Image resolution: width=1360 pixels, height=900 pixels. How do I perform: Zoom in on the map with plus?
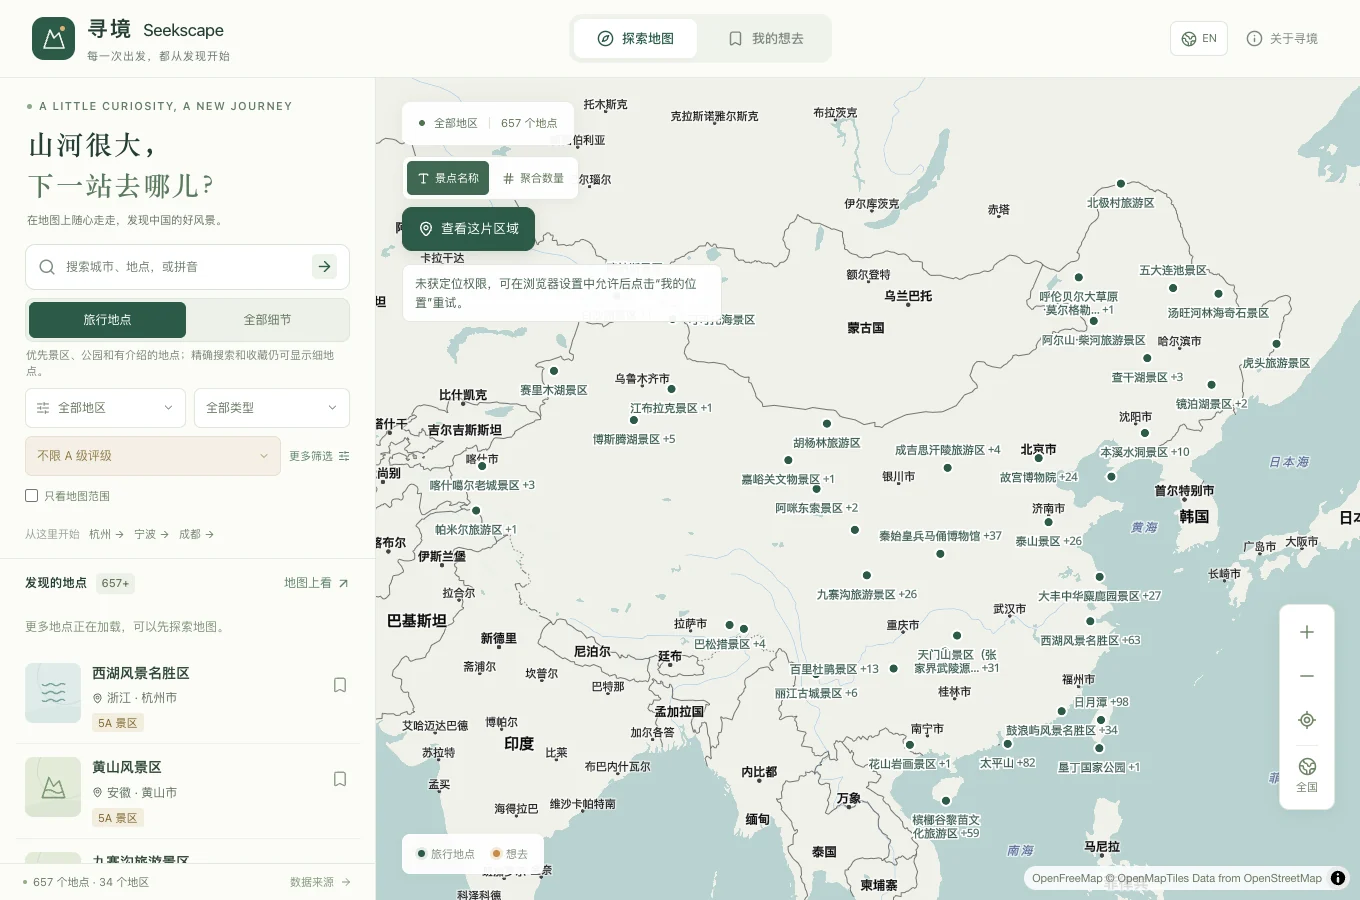click(1307, 632)
